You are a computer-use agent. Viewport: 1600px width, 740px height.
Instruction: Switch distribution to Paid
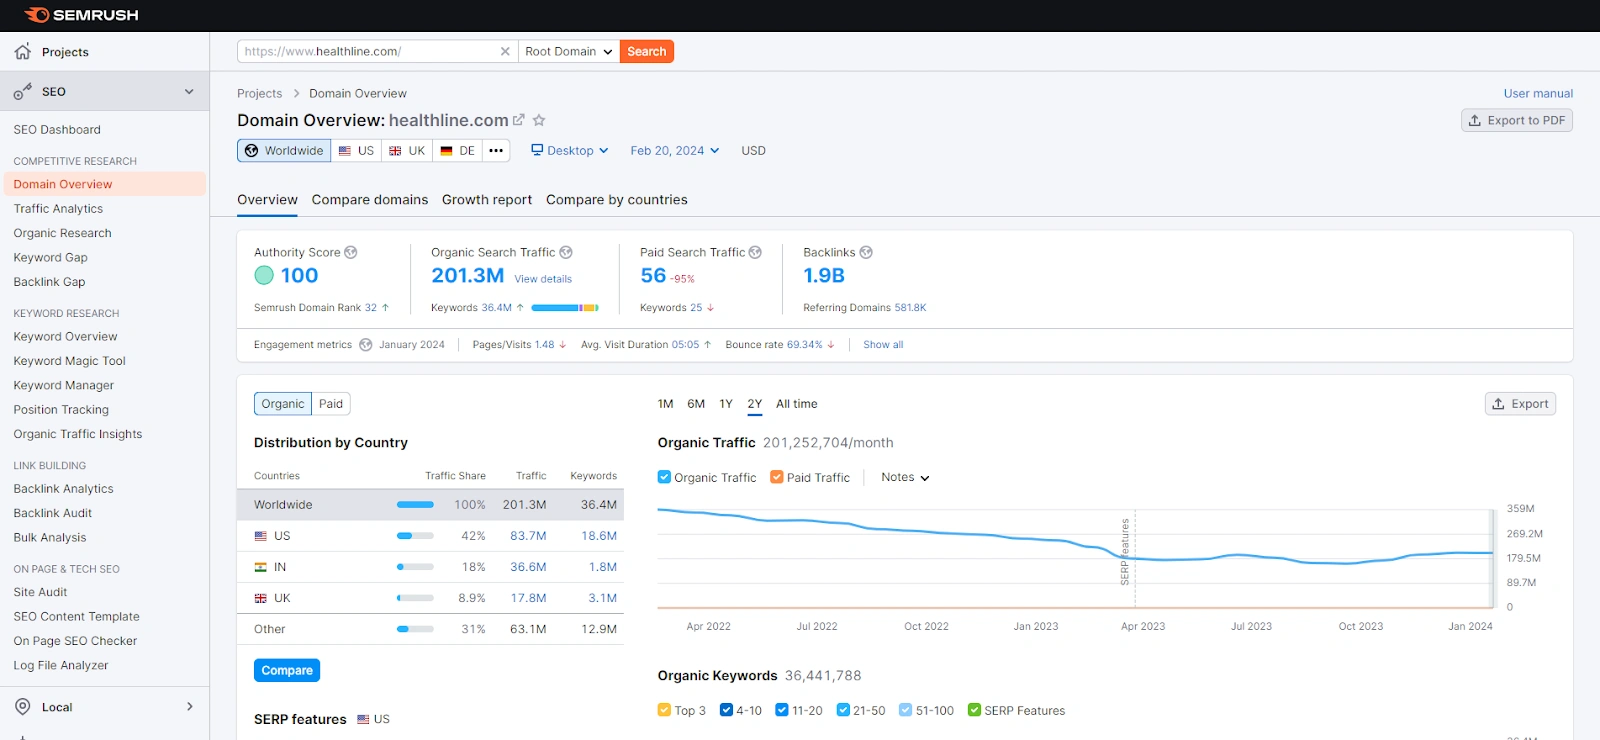point(331,404)
